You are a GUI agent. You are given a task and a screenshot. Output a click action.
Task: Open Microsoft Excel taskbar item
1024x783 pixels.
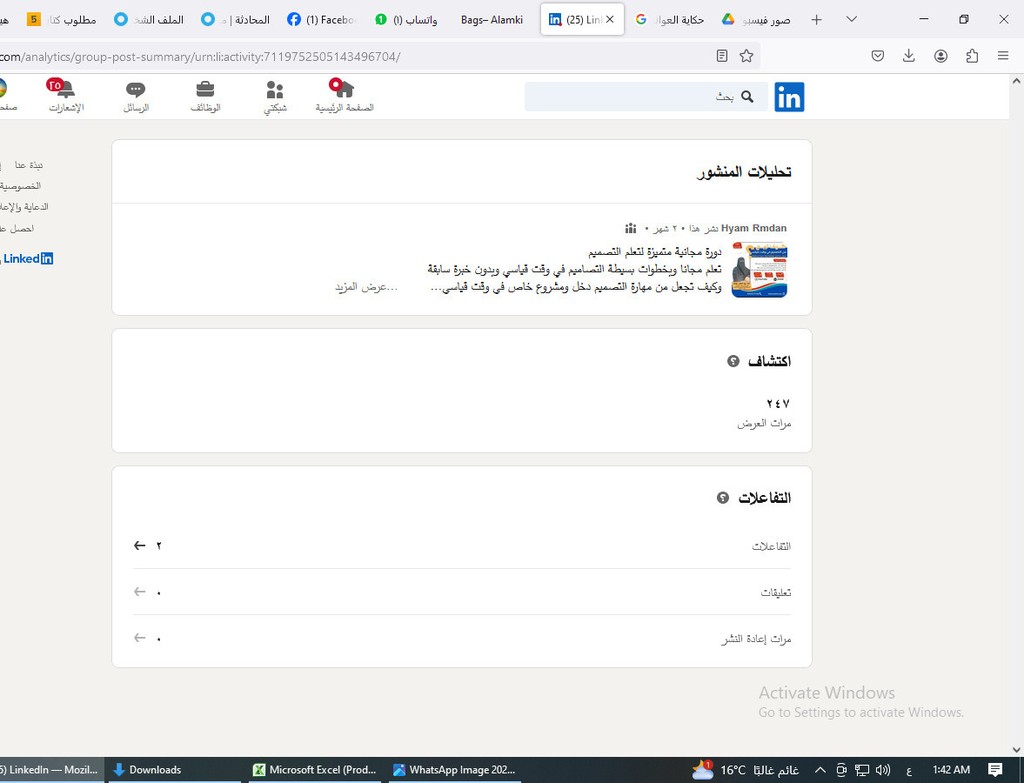coord(315,770)
